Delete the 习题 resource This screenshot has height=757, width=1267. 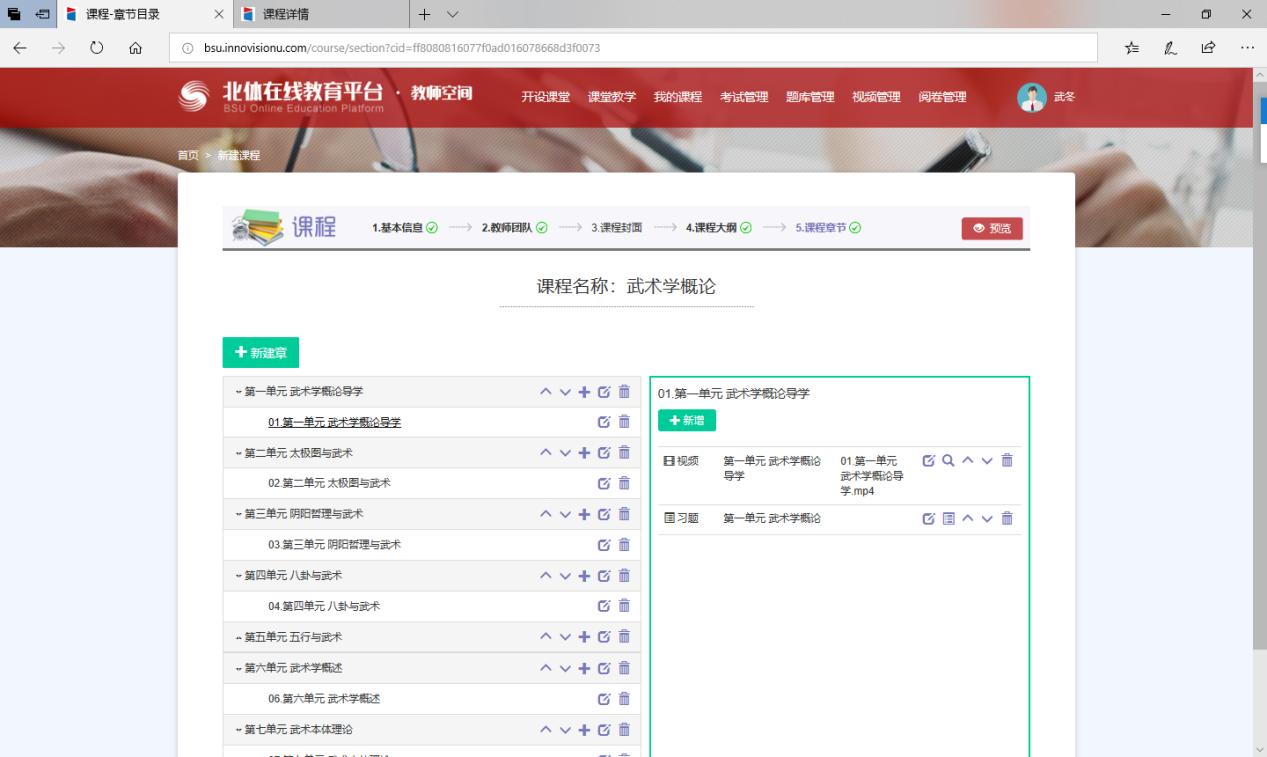pyautogui.click(x=1007, y=518)
